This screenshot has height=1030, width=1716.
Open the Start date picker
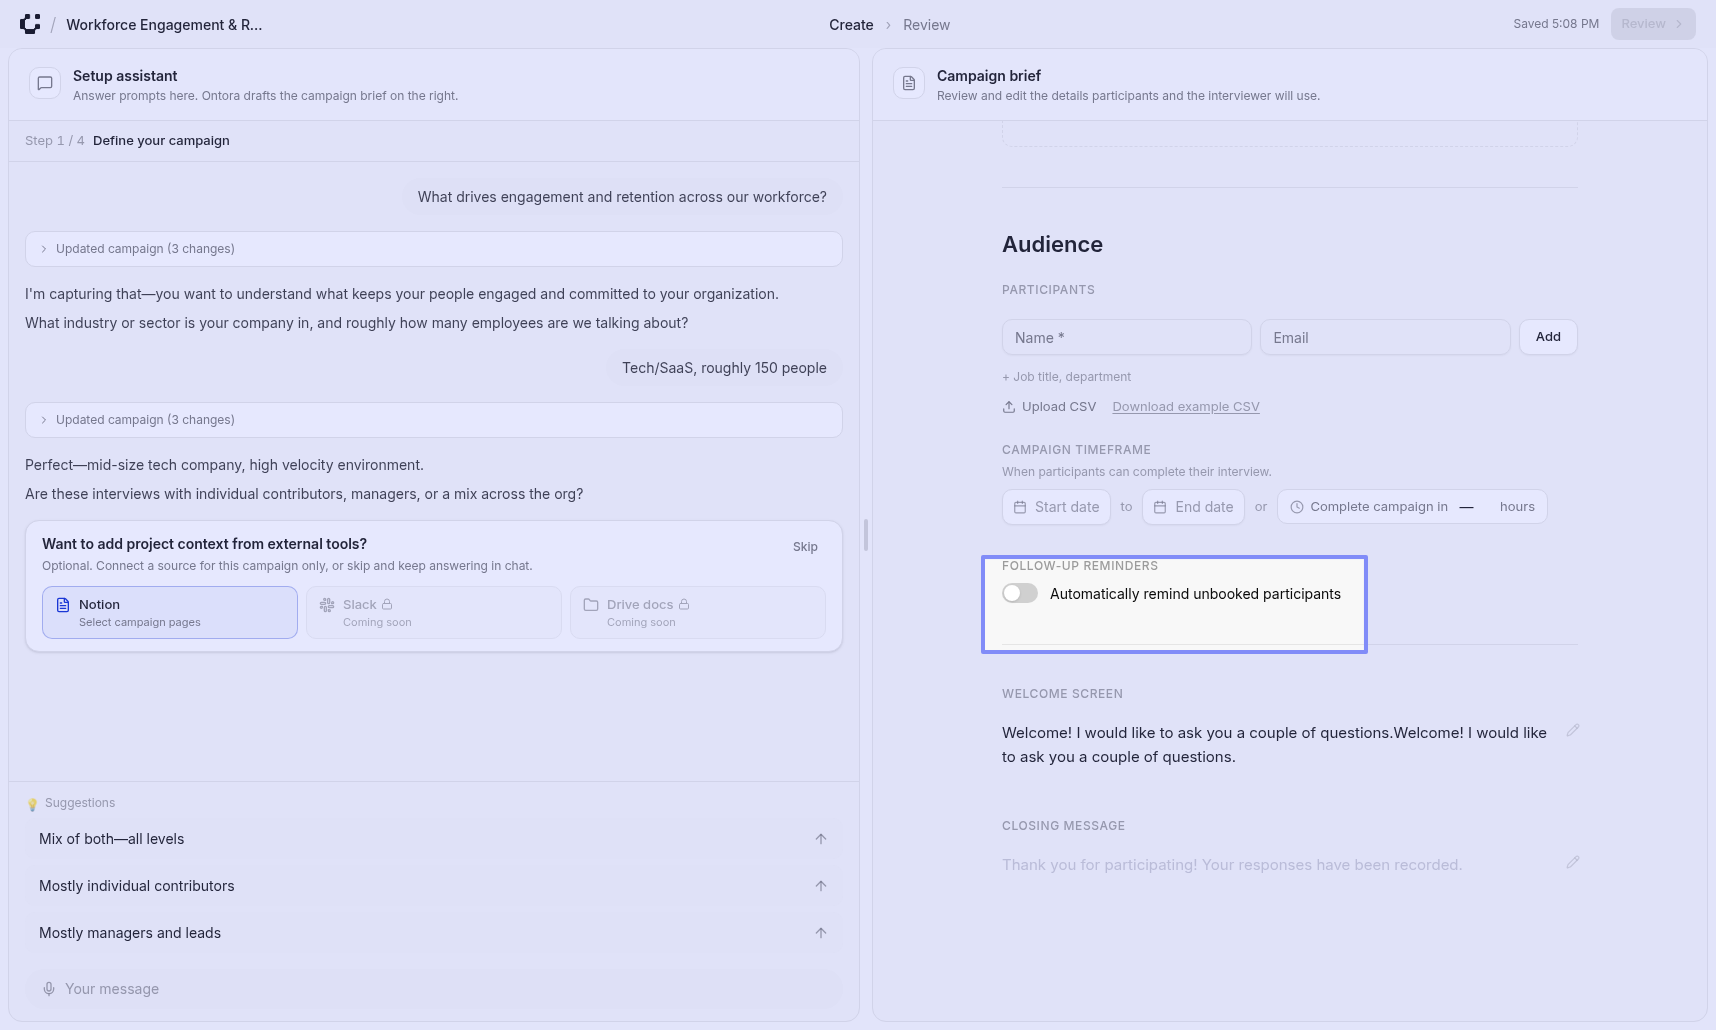click(x=1056, y=507)
